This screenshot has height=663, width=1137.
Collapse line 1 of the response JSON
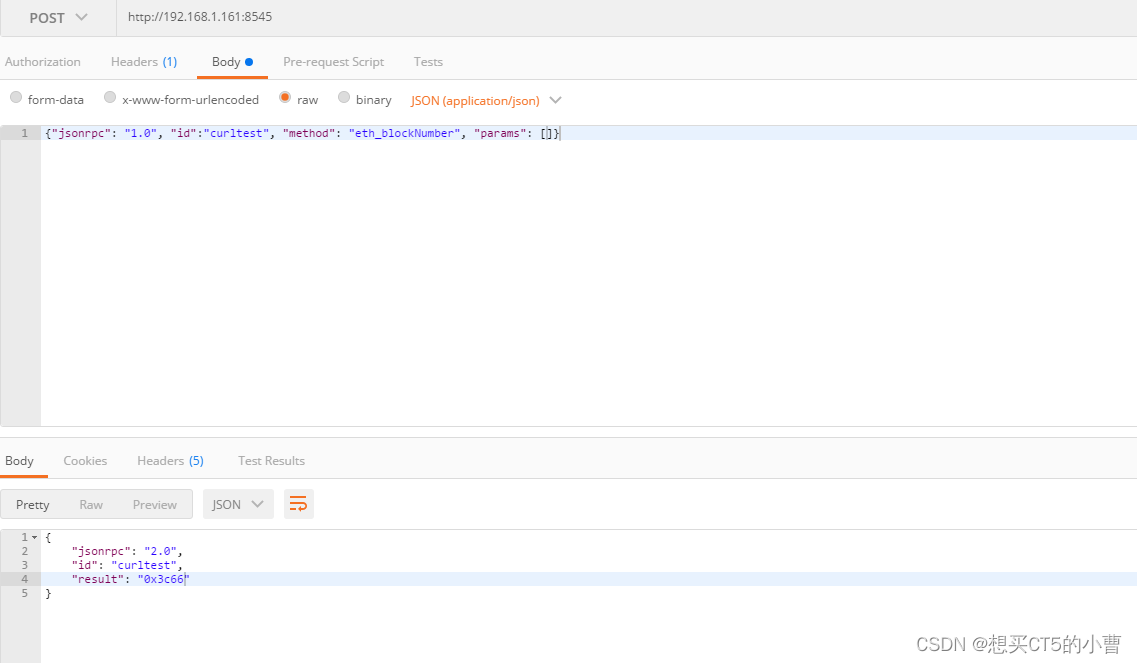33,537
